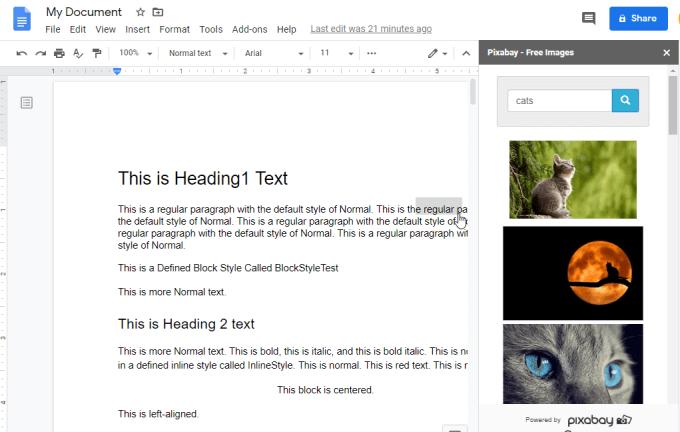The image size is (680, 432).
Task: Open the editing mode pencil dropdown
Action: tap(437, 53)
